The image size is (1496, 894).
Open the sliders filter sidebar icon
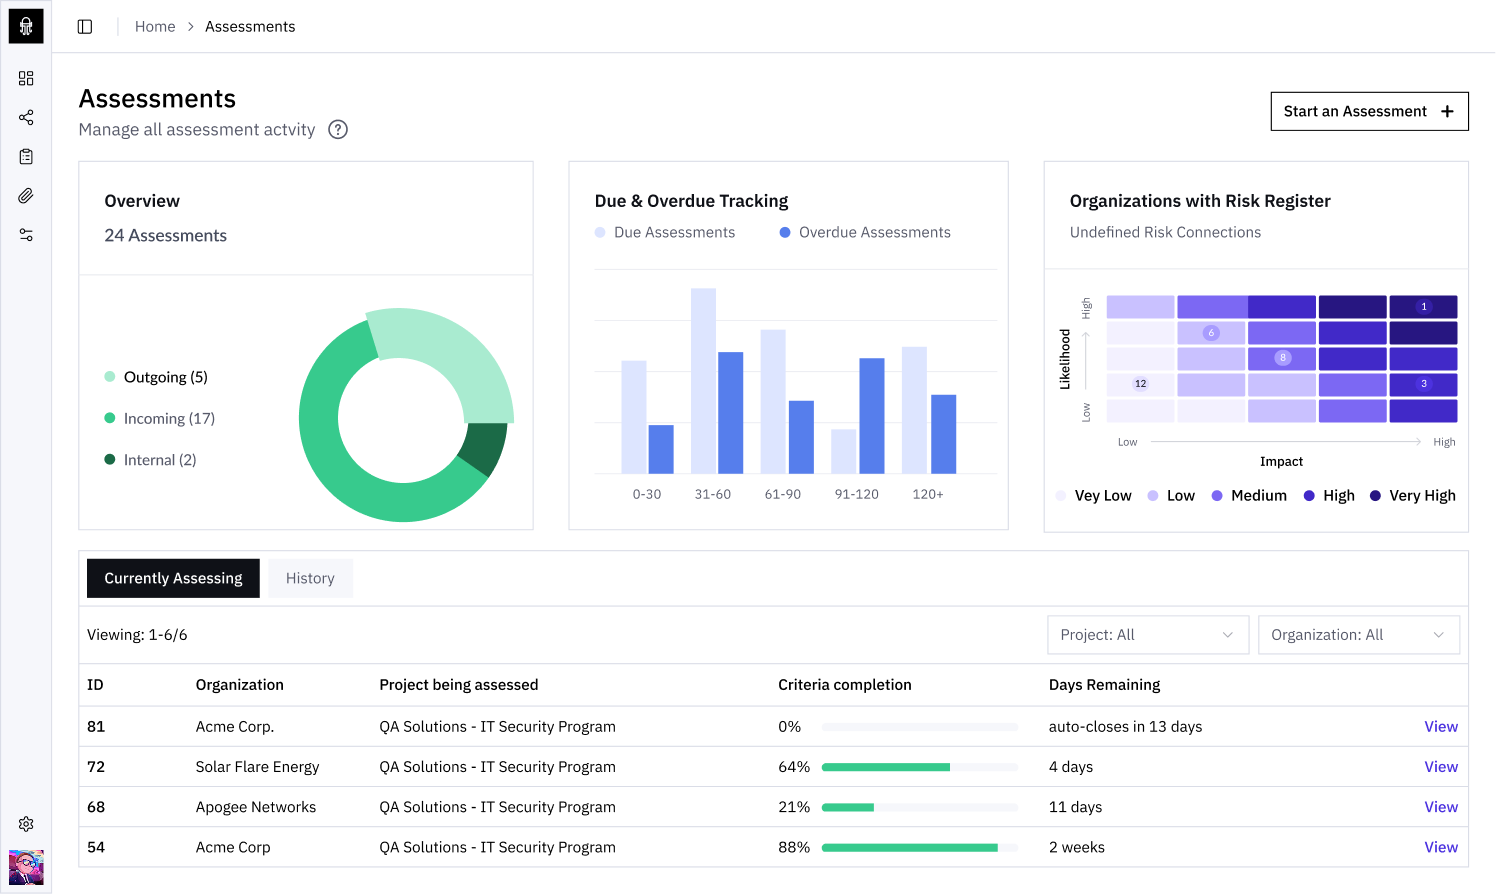point(26,235)
